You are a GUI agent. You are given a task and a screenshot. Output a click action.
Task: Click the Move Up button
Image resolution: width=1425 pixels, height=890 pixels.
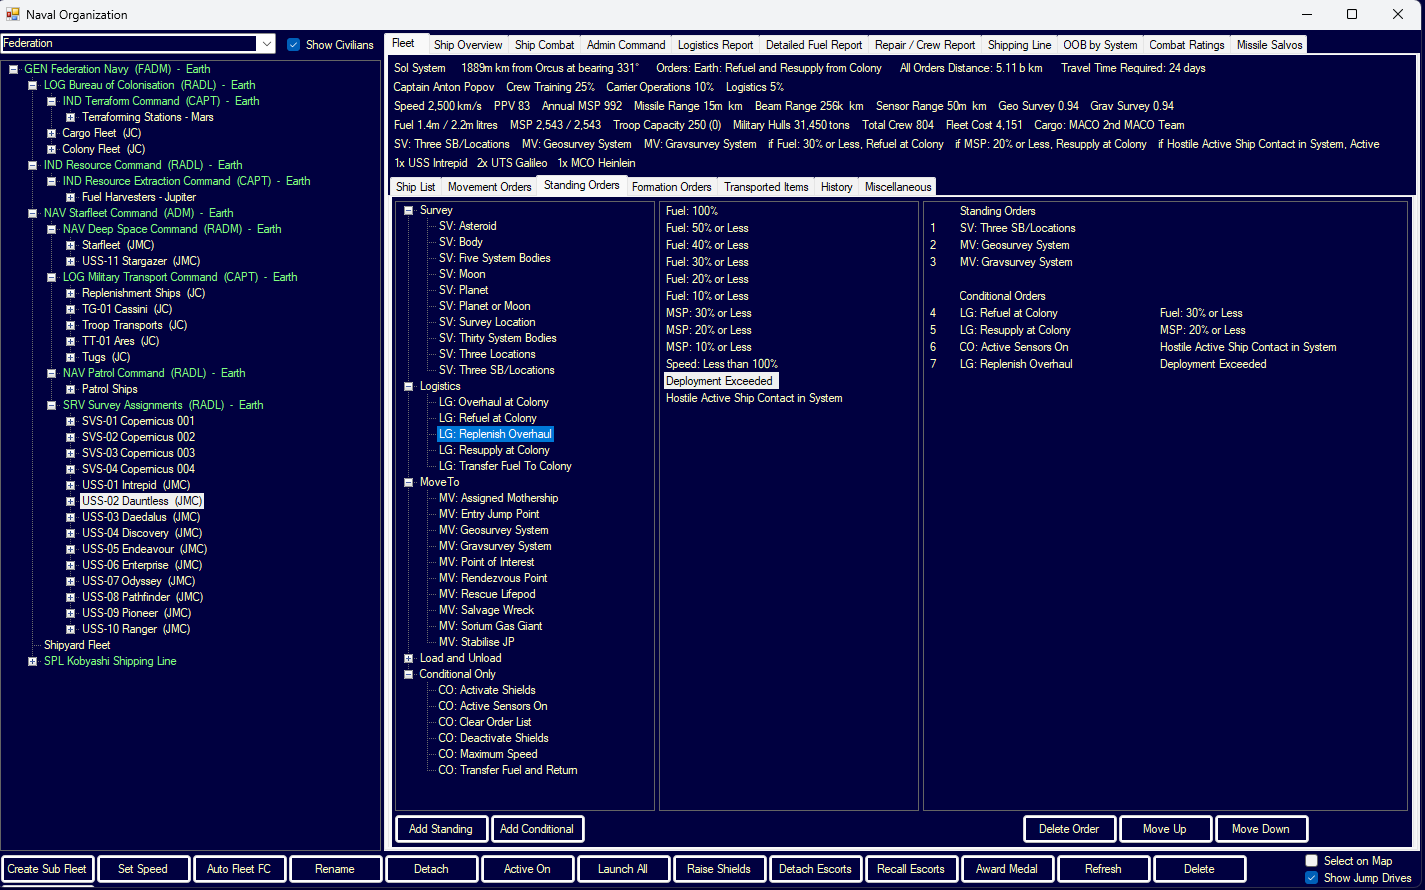coord(1165,829)
